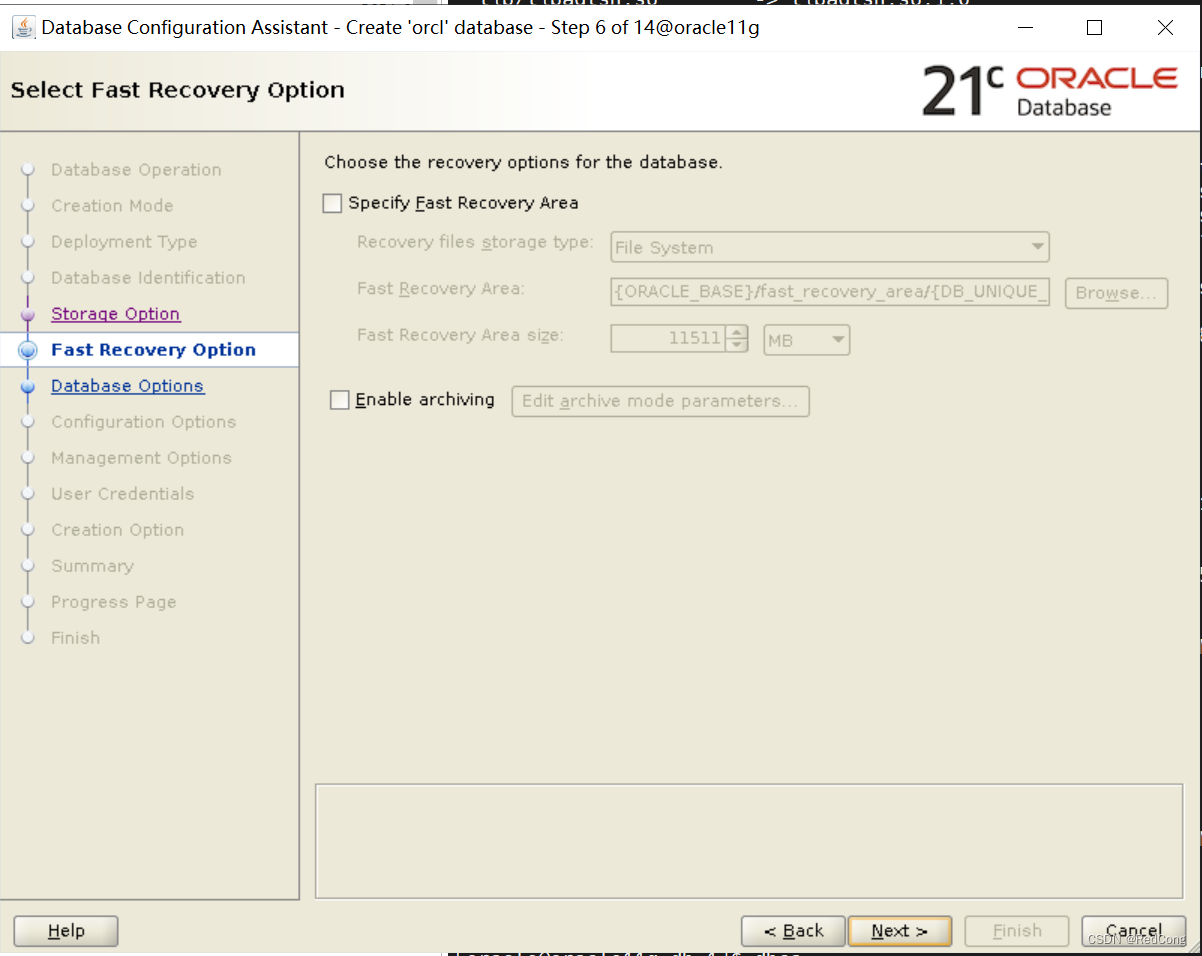Click Edit archive mode parameters button
The height and width of the screenshot is (956, 1202).
click(x=660, y=401)
